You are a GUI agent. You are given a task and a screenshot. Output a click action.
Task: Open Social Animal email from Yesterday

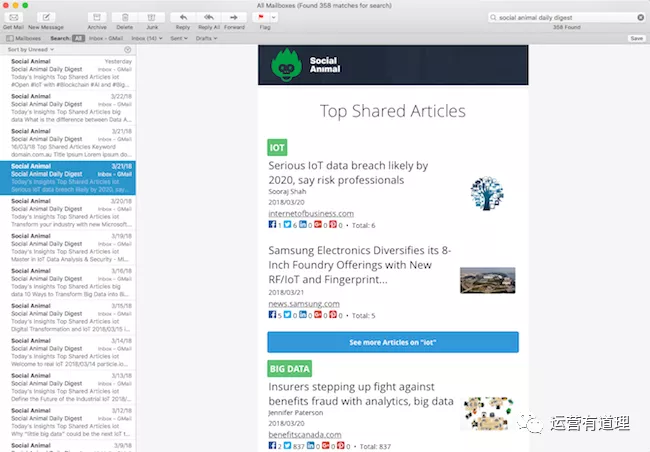(x=68, y=73)
